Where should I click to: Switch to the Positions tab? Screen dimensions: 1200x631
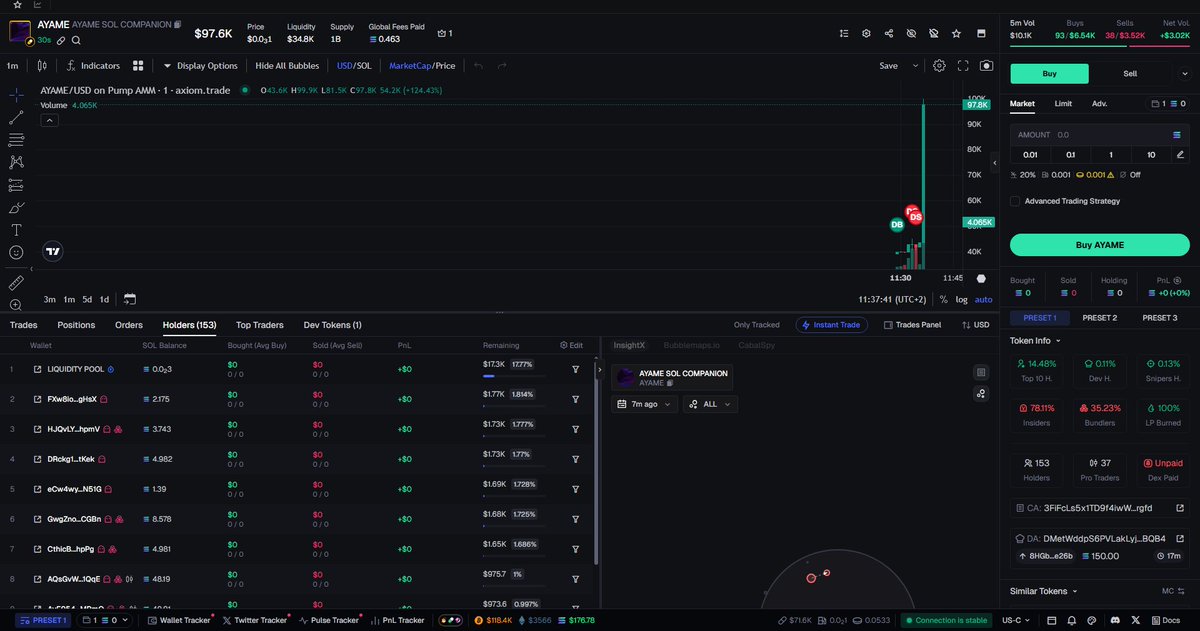pyautogui.click(x=76, y=325)
